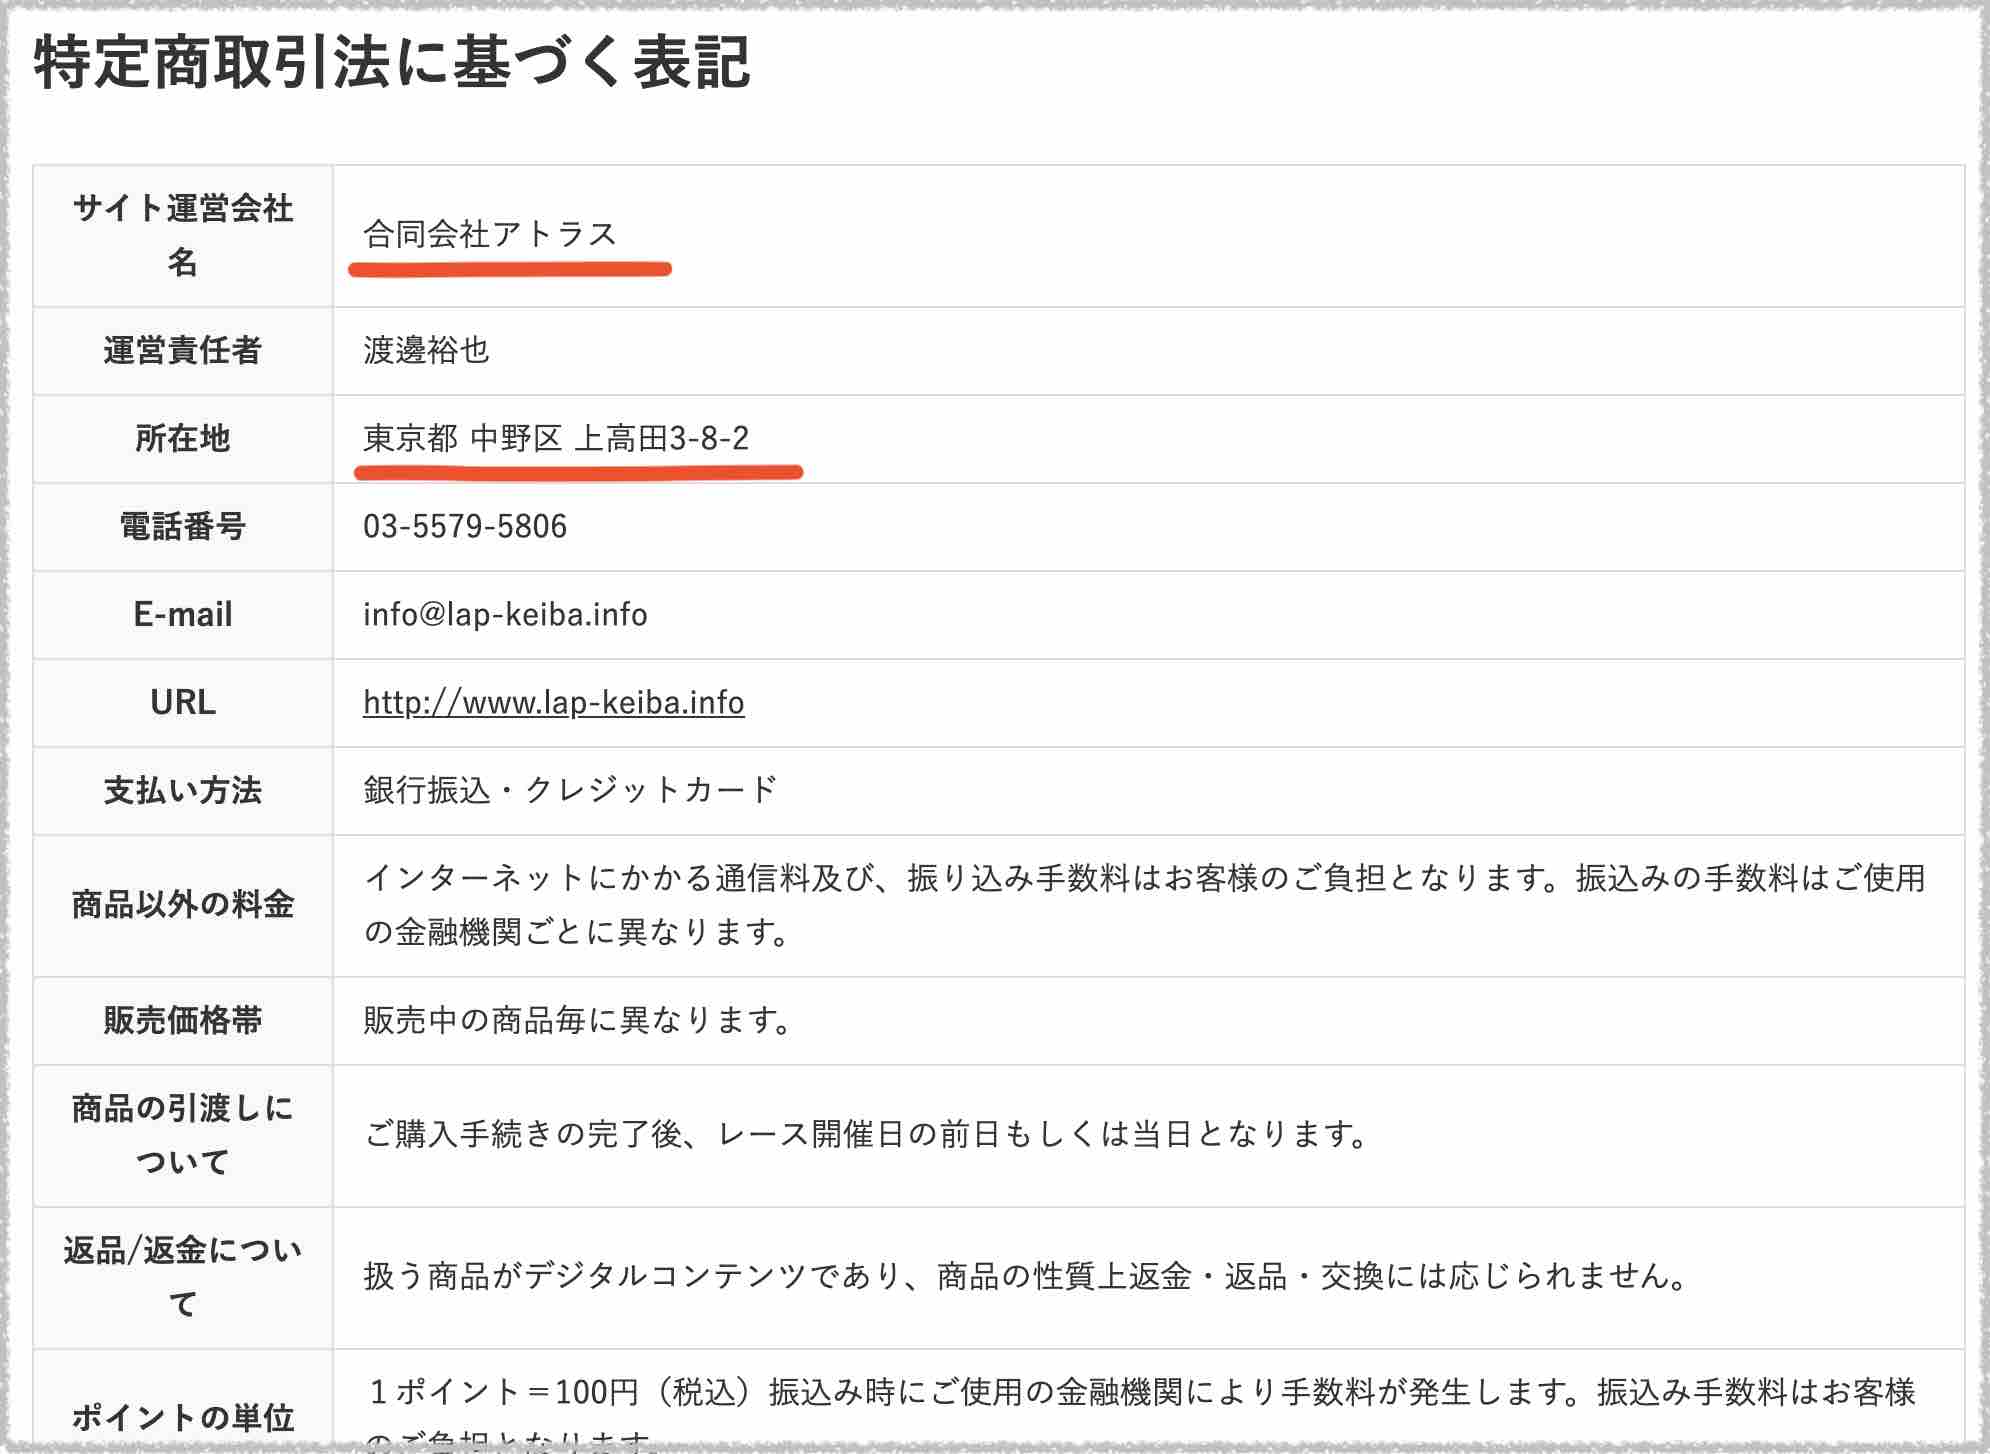Click the 商品以外の料金 header cell

pyautogui.click(x=182, y=905)
